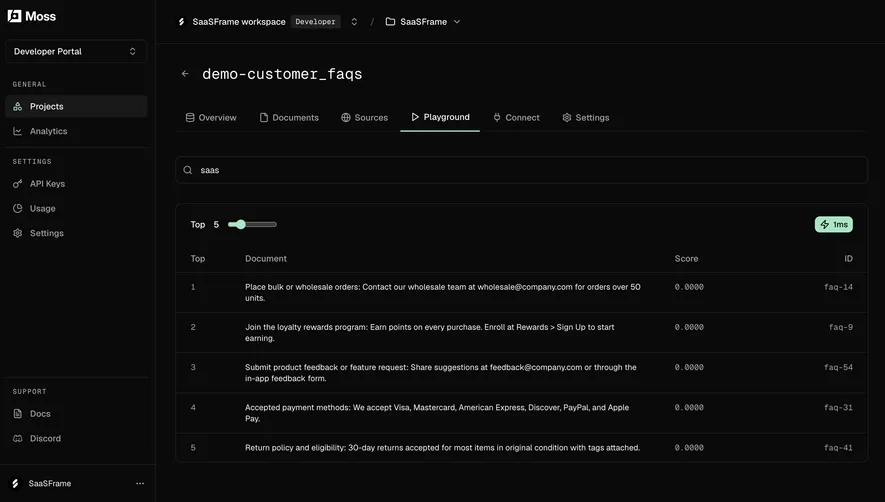Open the SaaSFrame project folder dropdown

point(423,21)
